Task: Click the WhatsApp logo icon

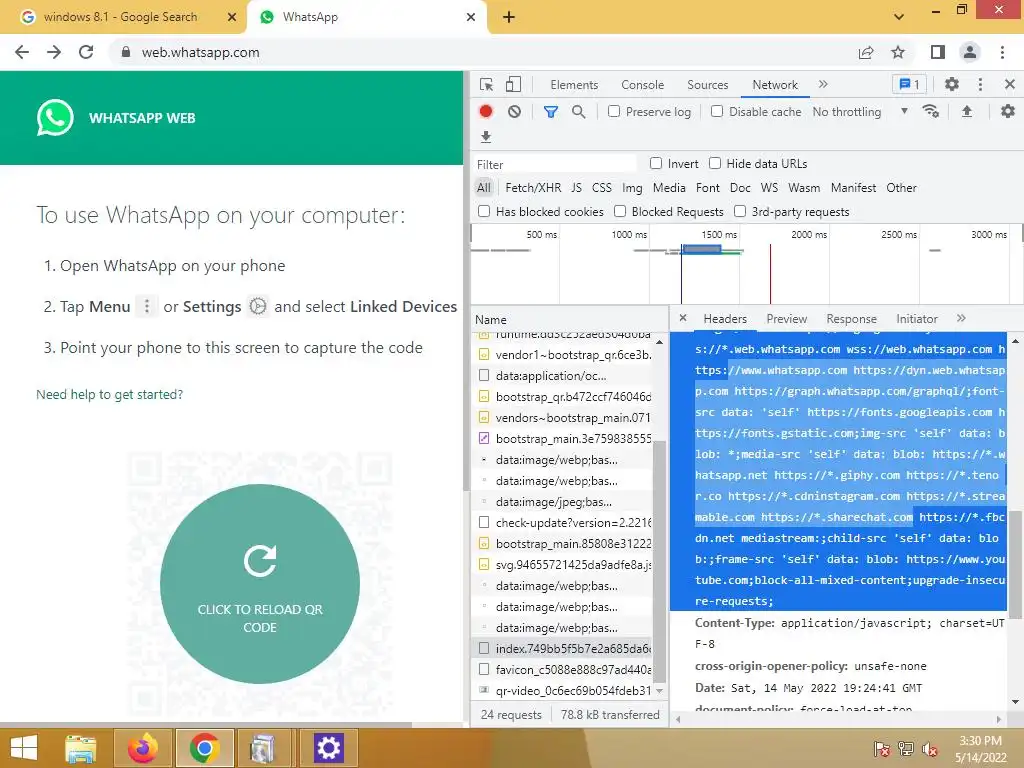Action: pyautogui.click(x=55, y=118)
